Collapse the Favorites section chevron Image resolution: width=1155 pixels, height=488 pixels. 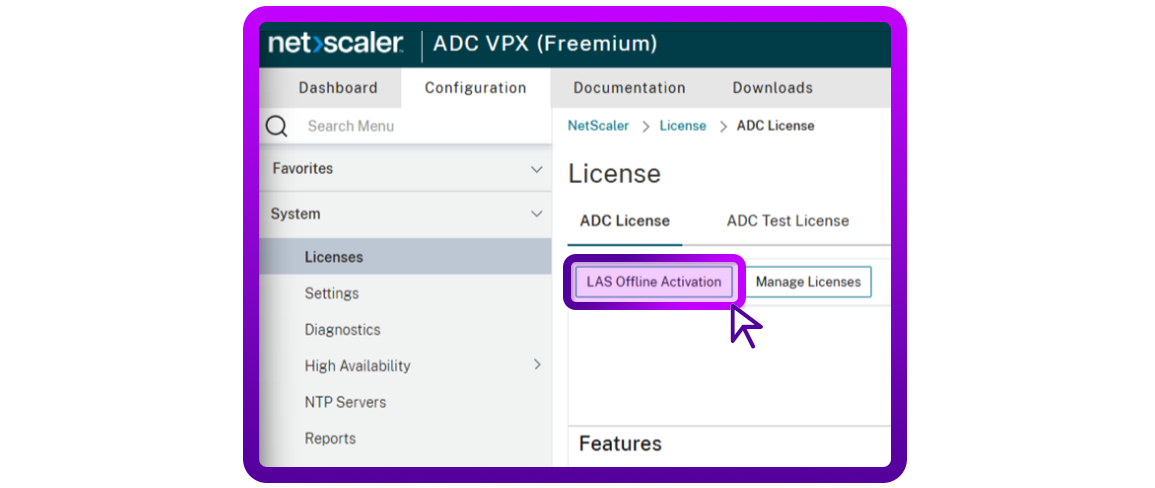click(x=537, y=169)
